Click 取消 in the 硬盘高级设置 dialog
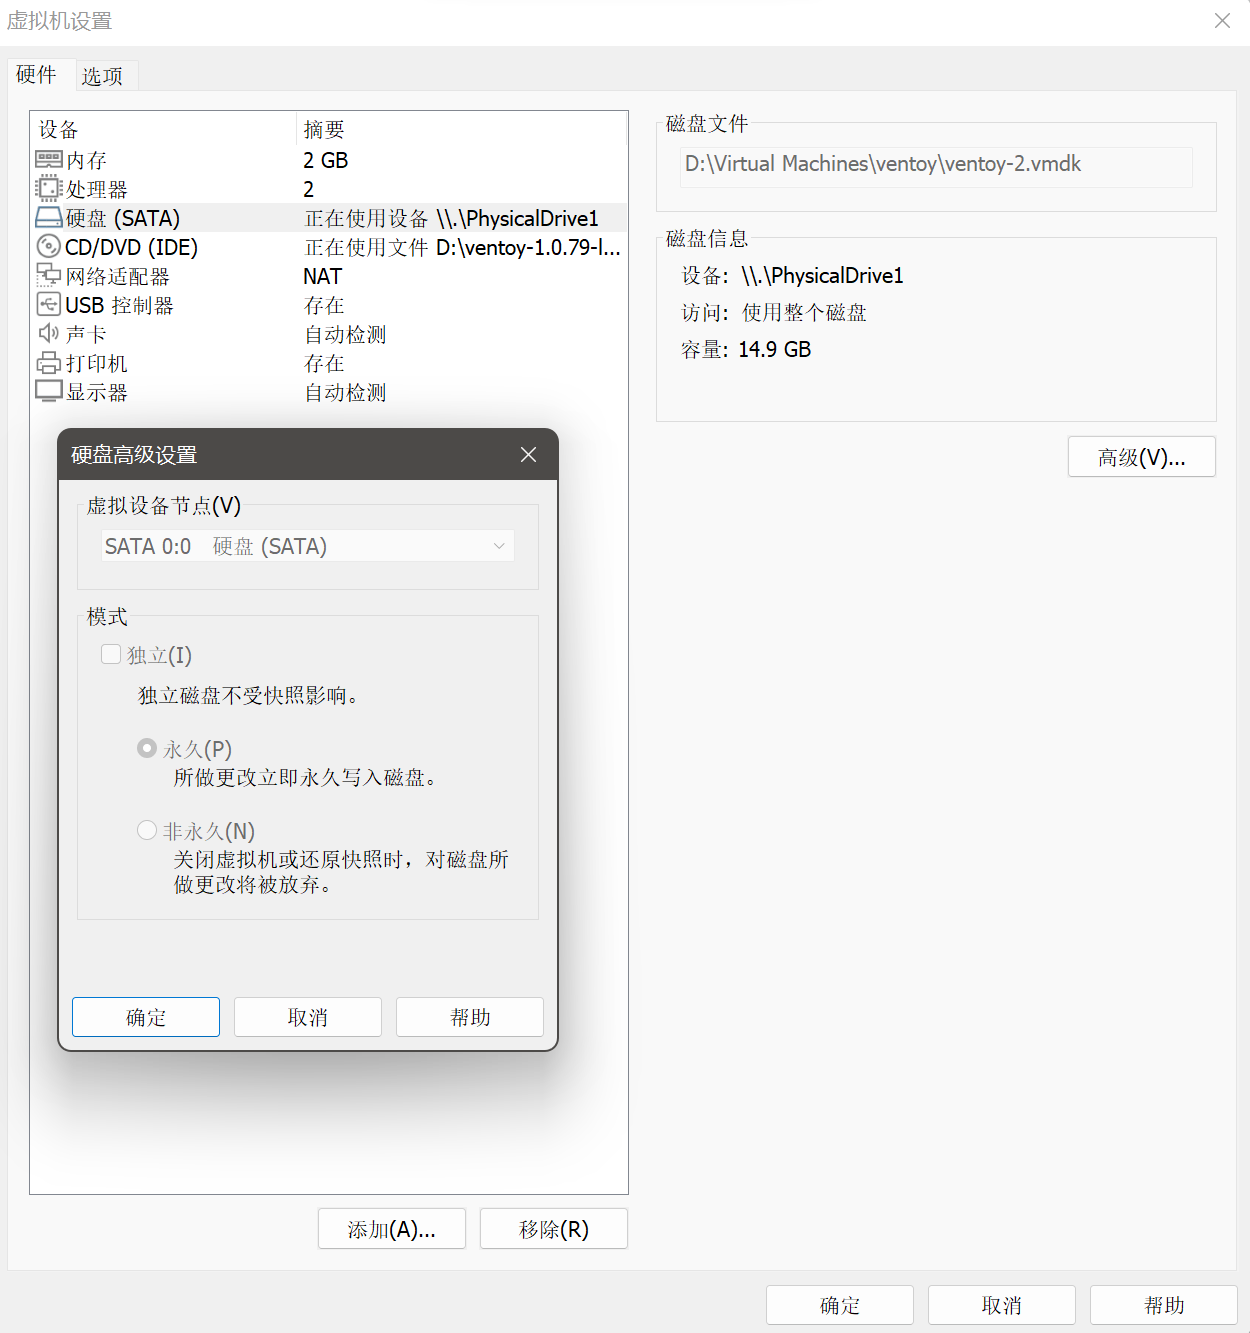Screen dimensions: 1250x1333 [308, 1017]
